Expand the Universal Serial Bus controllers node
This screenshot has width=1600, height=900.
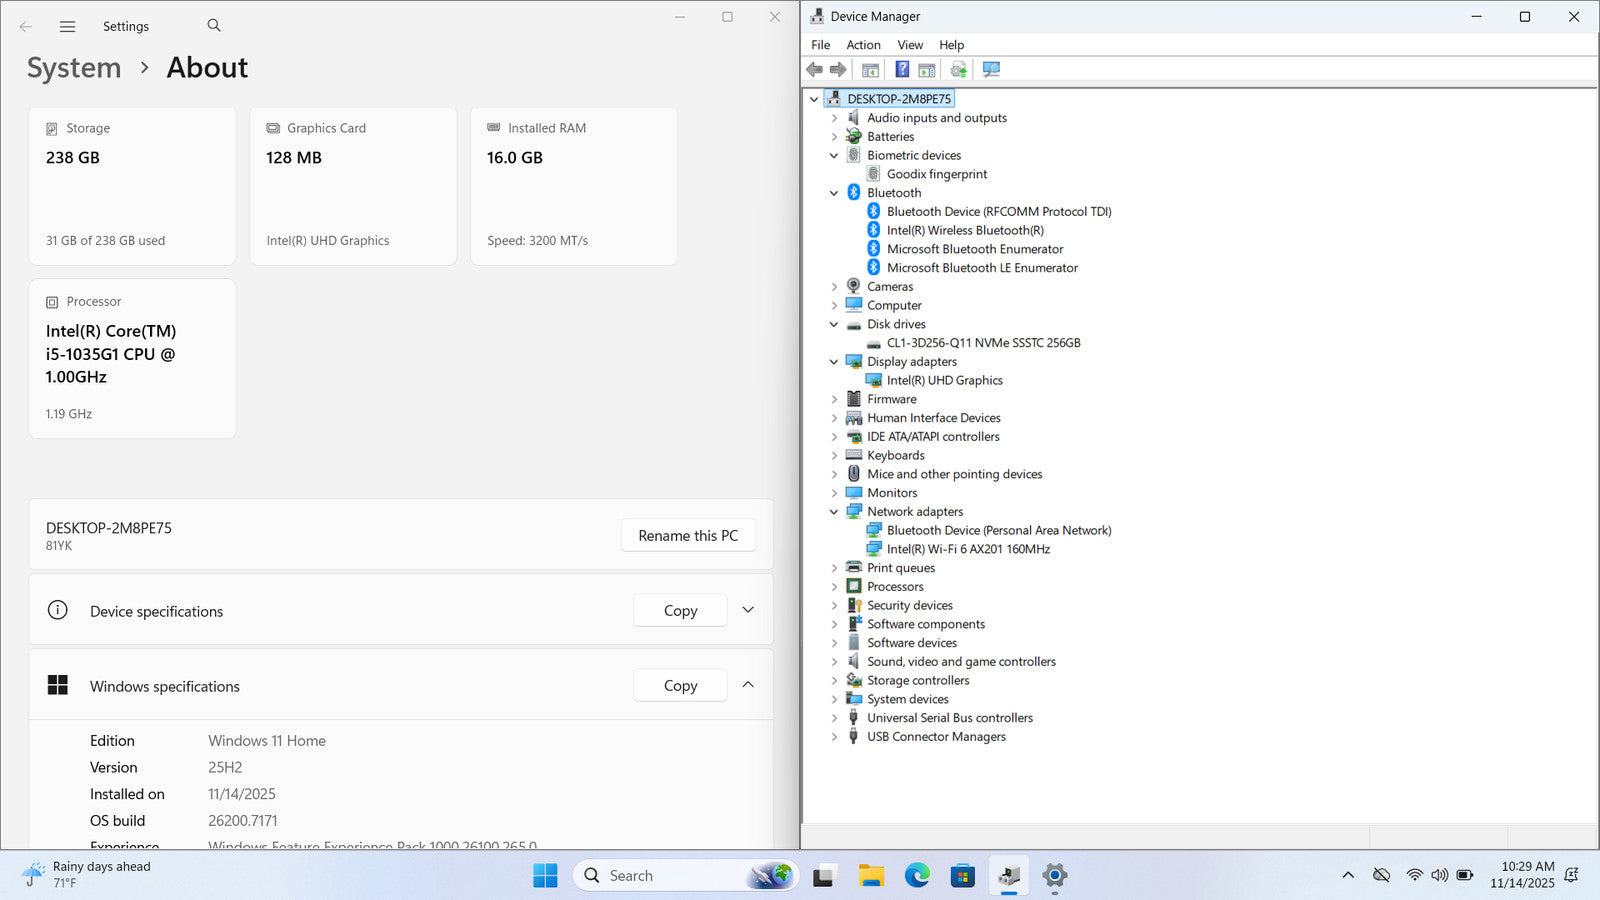834,718
